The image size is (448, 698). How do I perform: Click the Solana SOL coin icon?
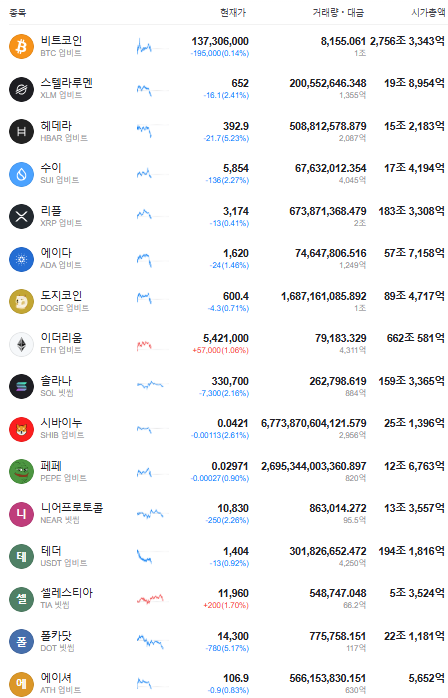click(x=21, y=386)
